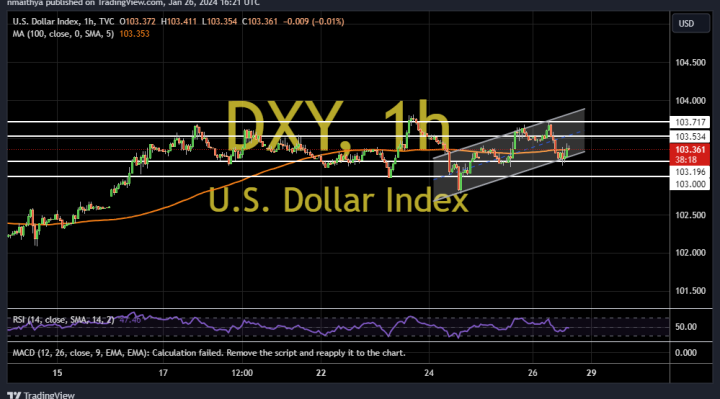The width and height of the screenshot is (720, 399).
Task: Click the -0.009 (-0.01%) change value
Action: click(314, 22)
